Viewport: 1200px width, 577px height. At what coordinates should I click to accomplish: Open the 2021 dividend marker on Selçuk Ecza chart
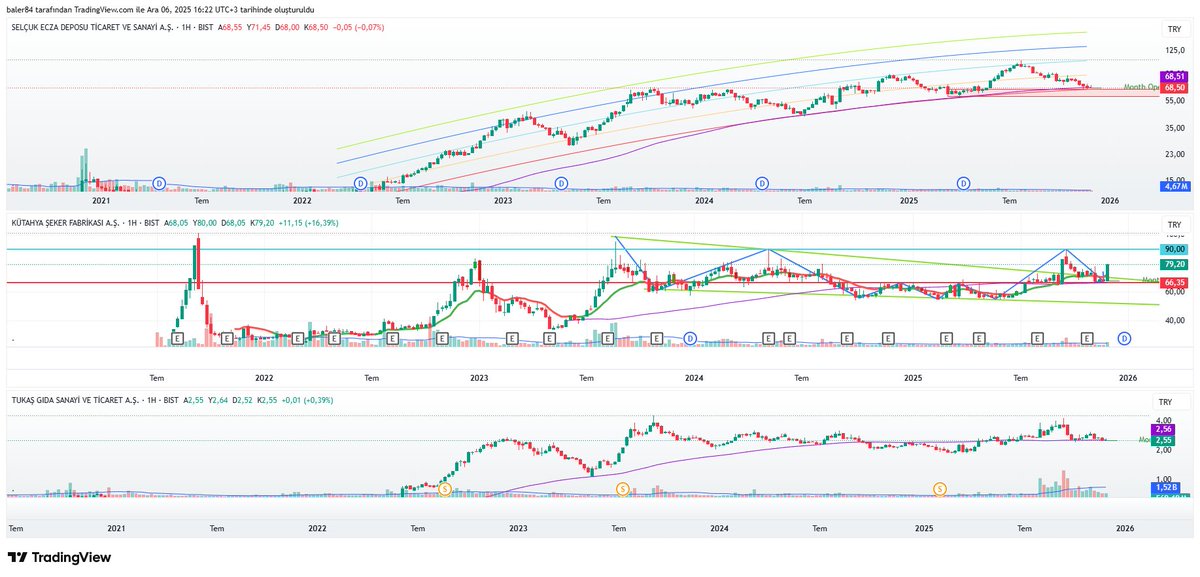160,183
